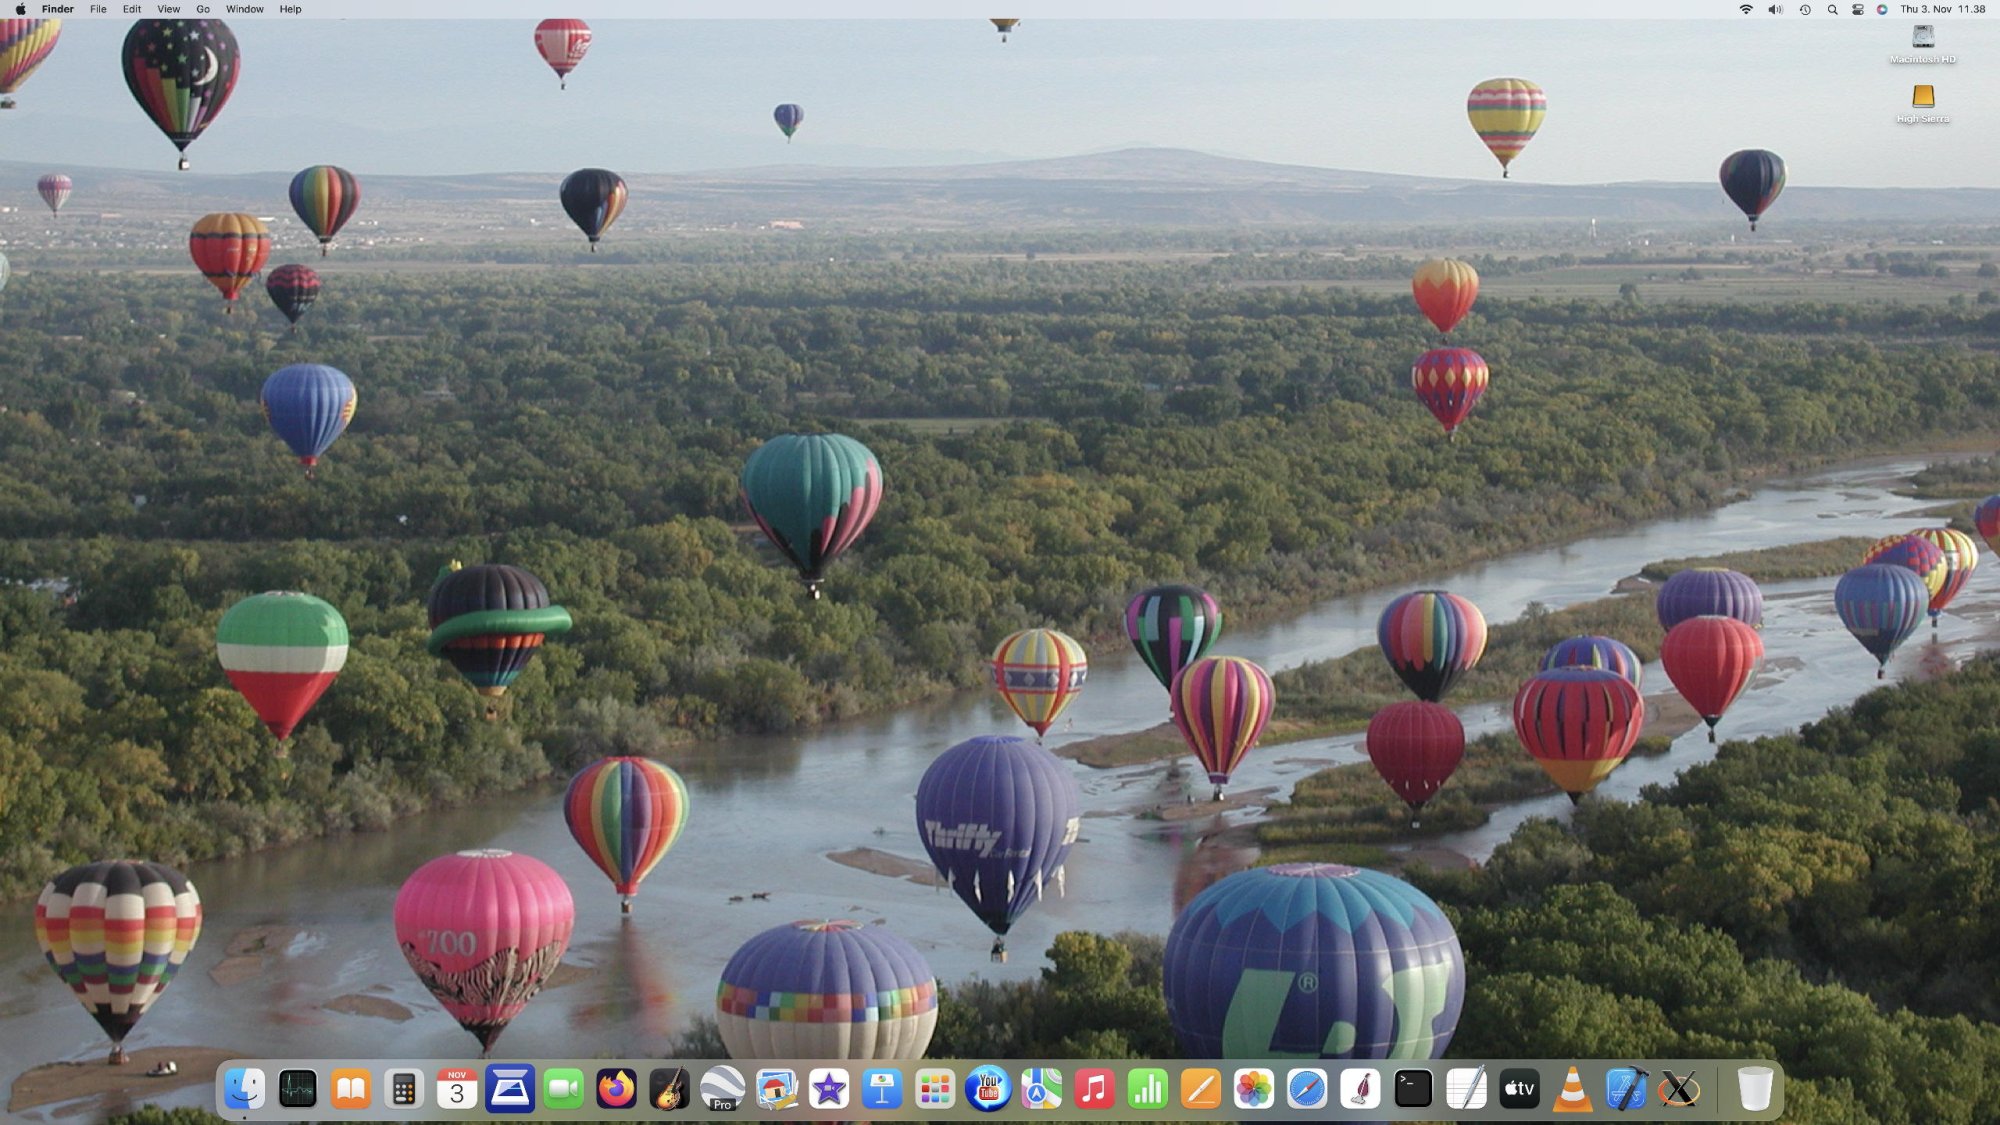
Task: Select the Macintosh HD desktop drive
Action: [x=1922, y=38]
